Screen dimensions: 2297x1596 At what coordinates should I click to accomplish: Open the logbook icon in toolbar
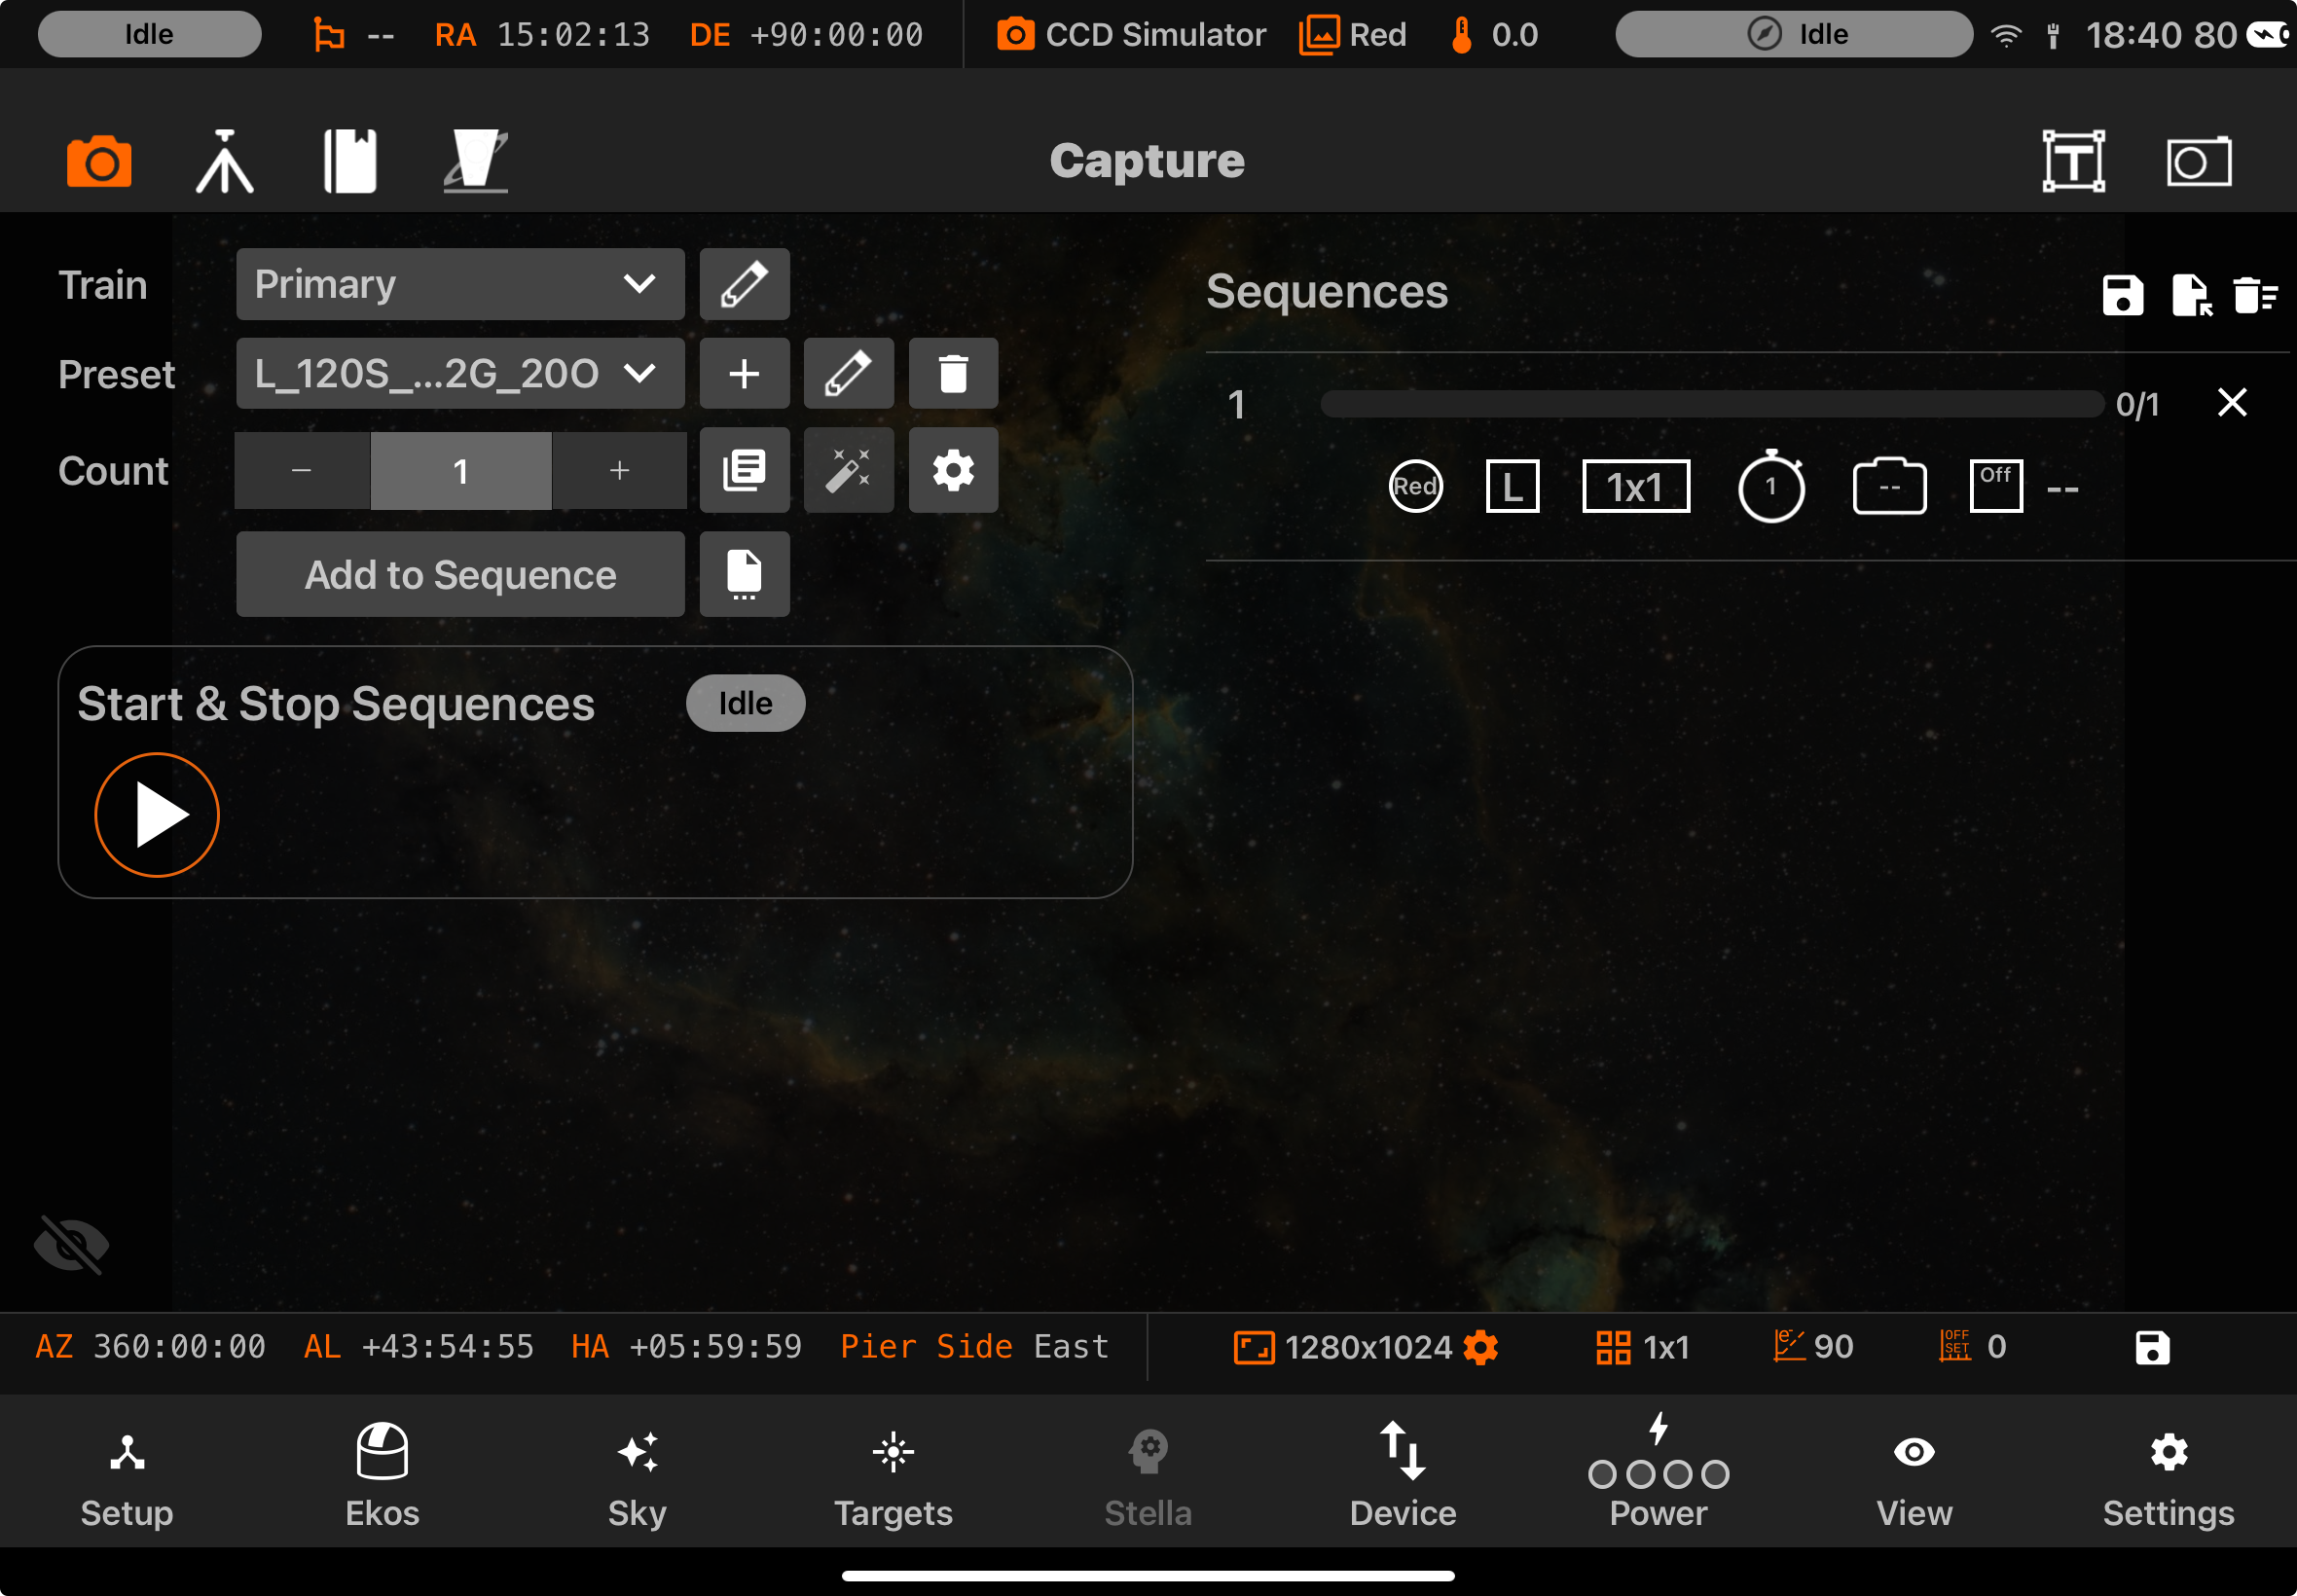tap(350, 161)
